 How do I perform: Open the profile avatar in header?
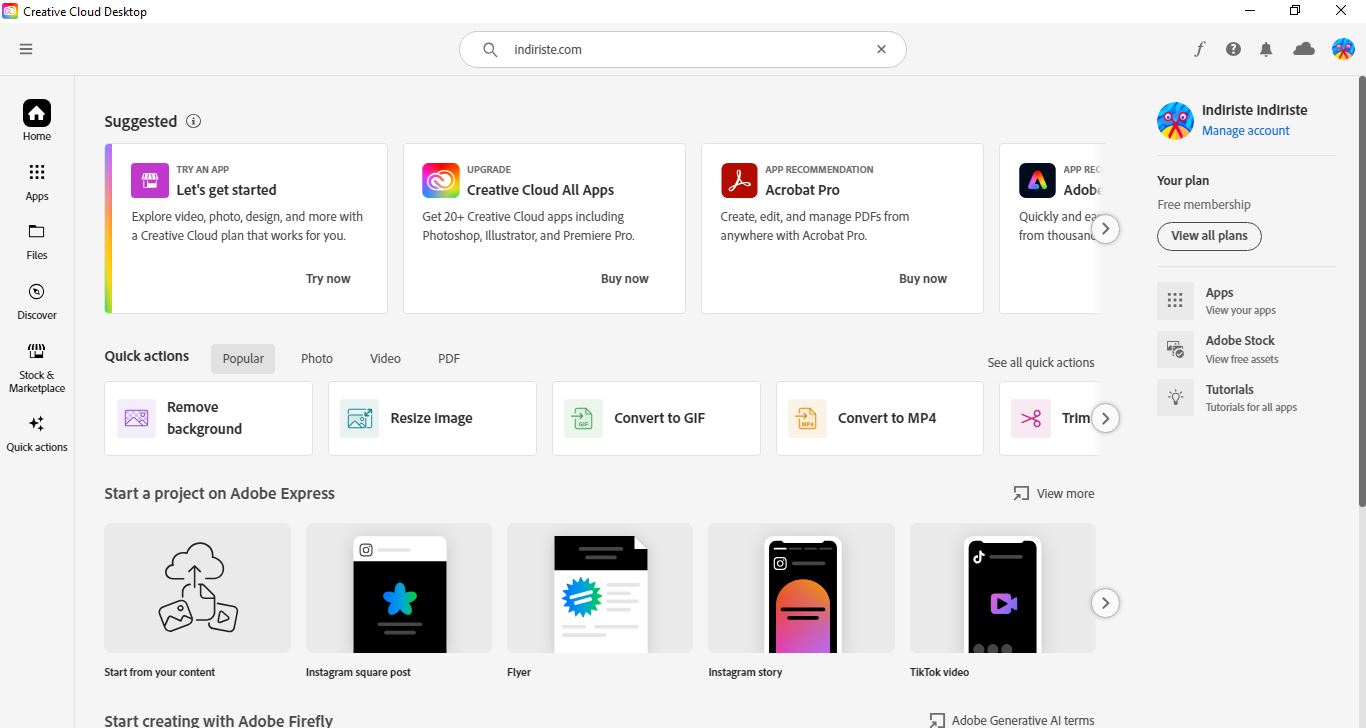tap(1343, 49)
